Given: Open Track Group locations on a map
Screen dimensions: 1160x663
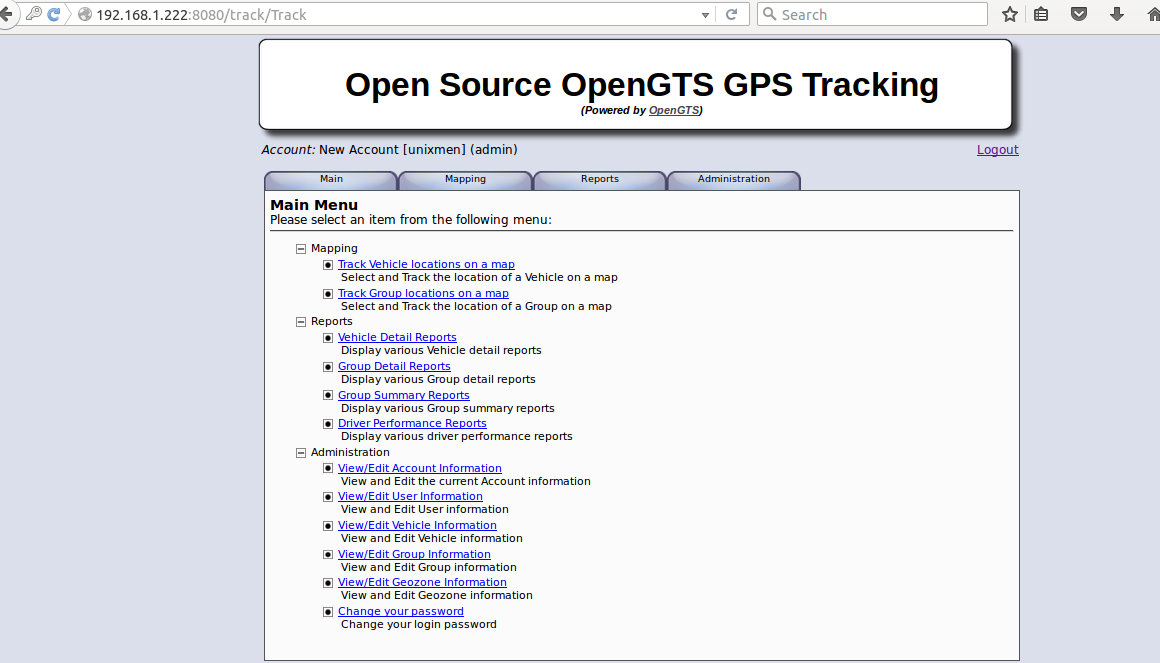Looking at the screenshot, I should pos(423,293).
